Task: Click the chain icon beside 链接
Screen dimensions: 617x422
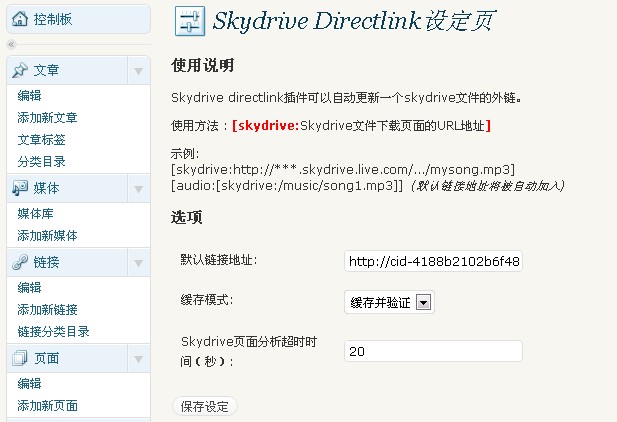Action: (20, 262)
